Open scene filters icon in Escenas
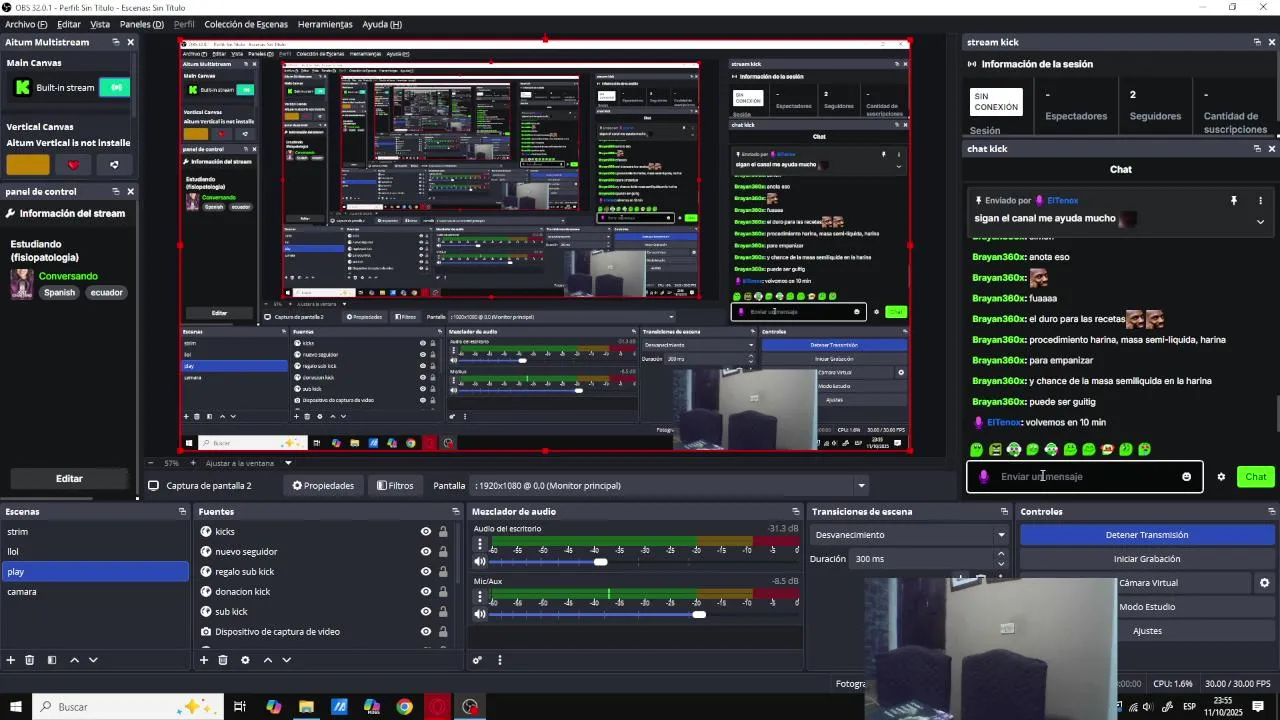 coord(52,660)
